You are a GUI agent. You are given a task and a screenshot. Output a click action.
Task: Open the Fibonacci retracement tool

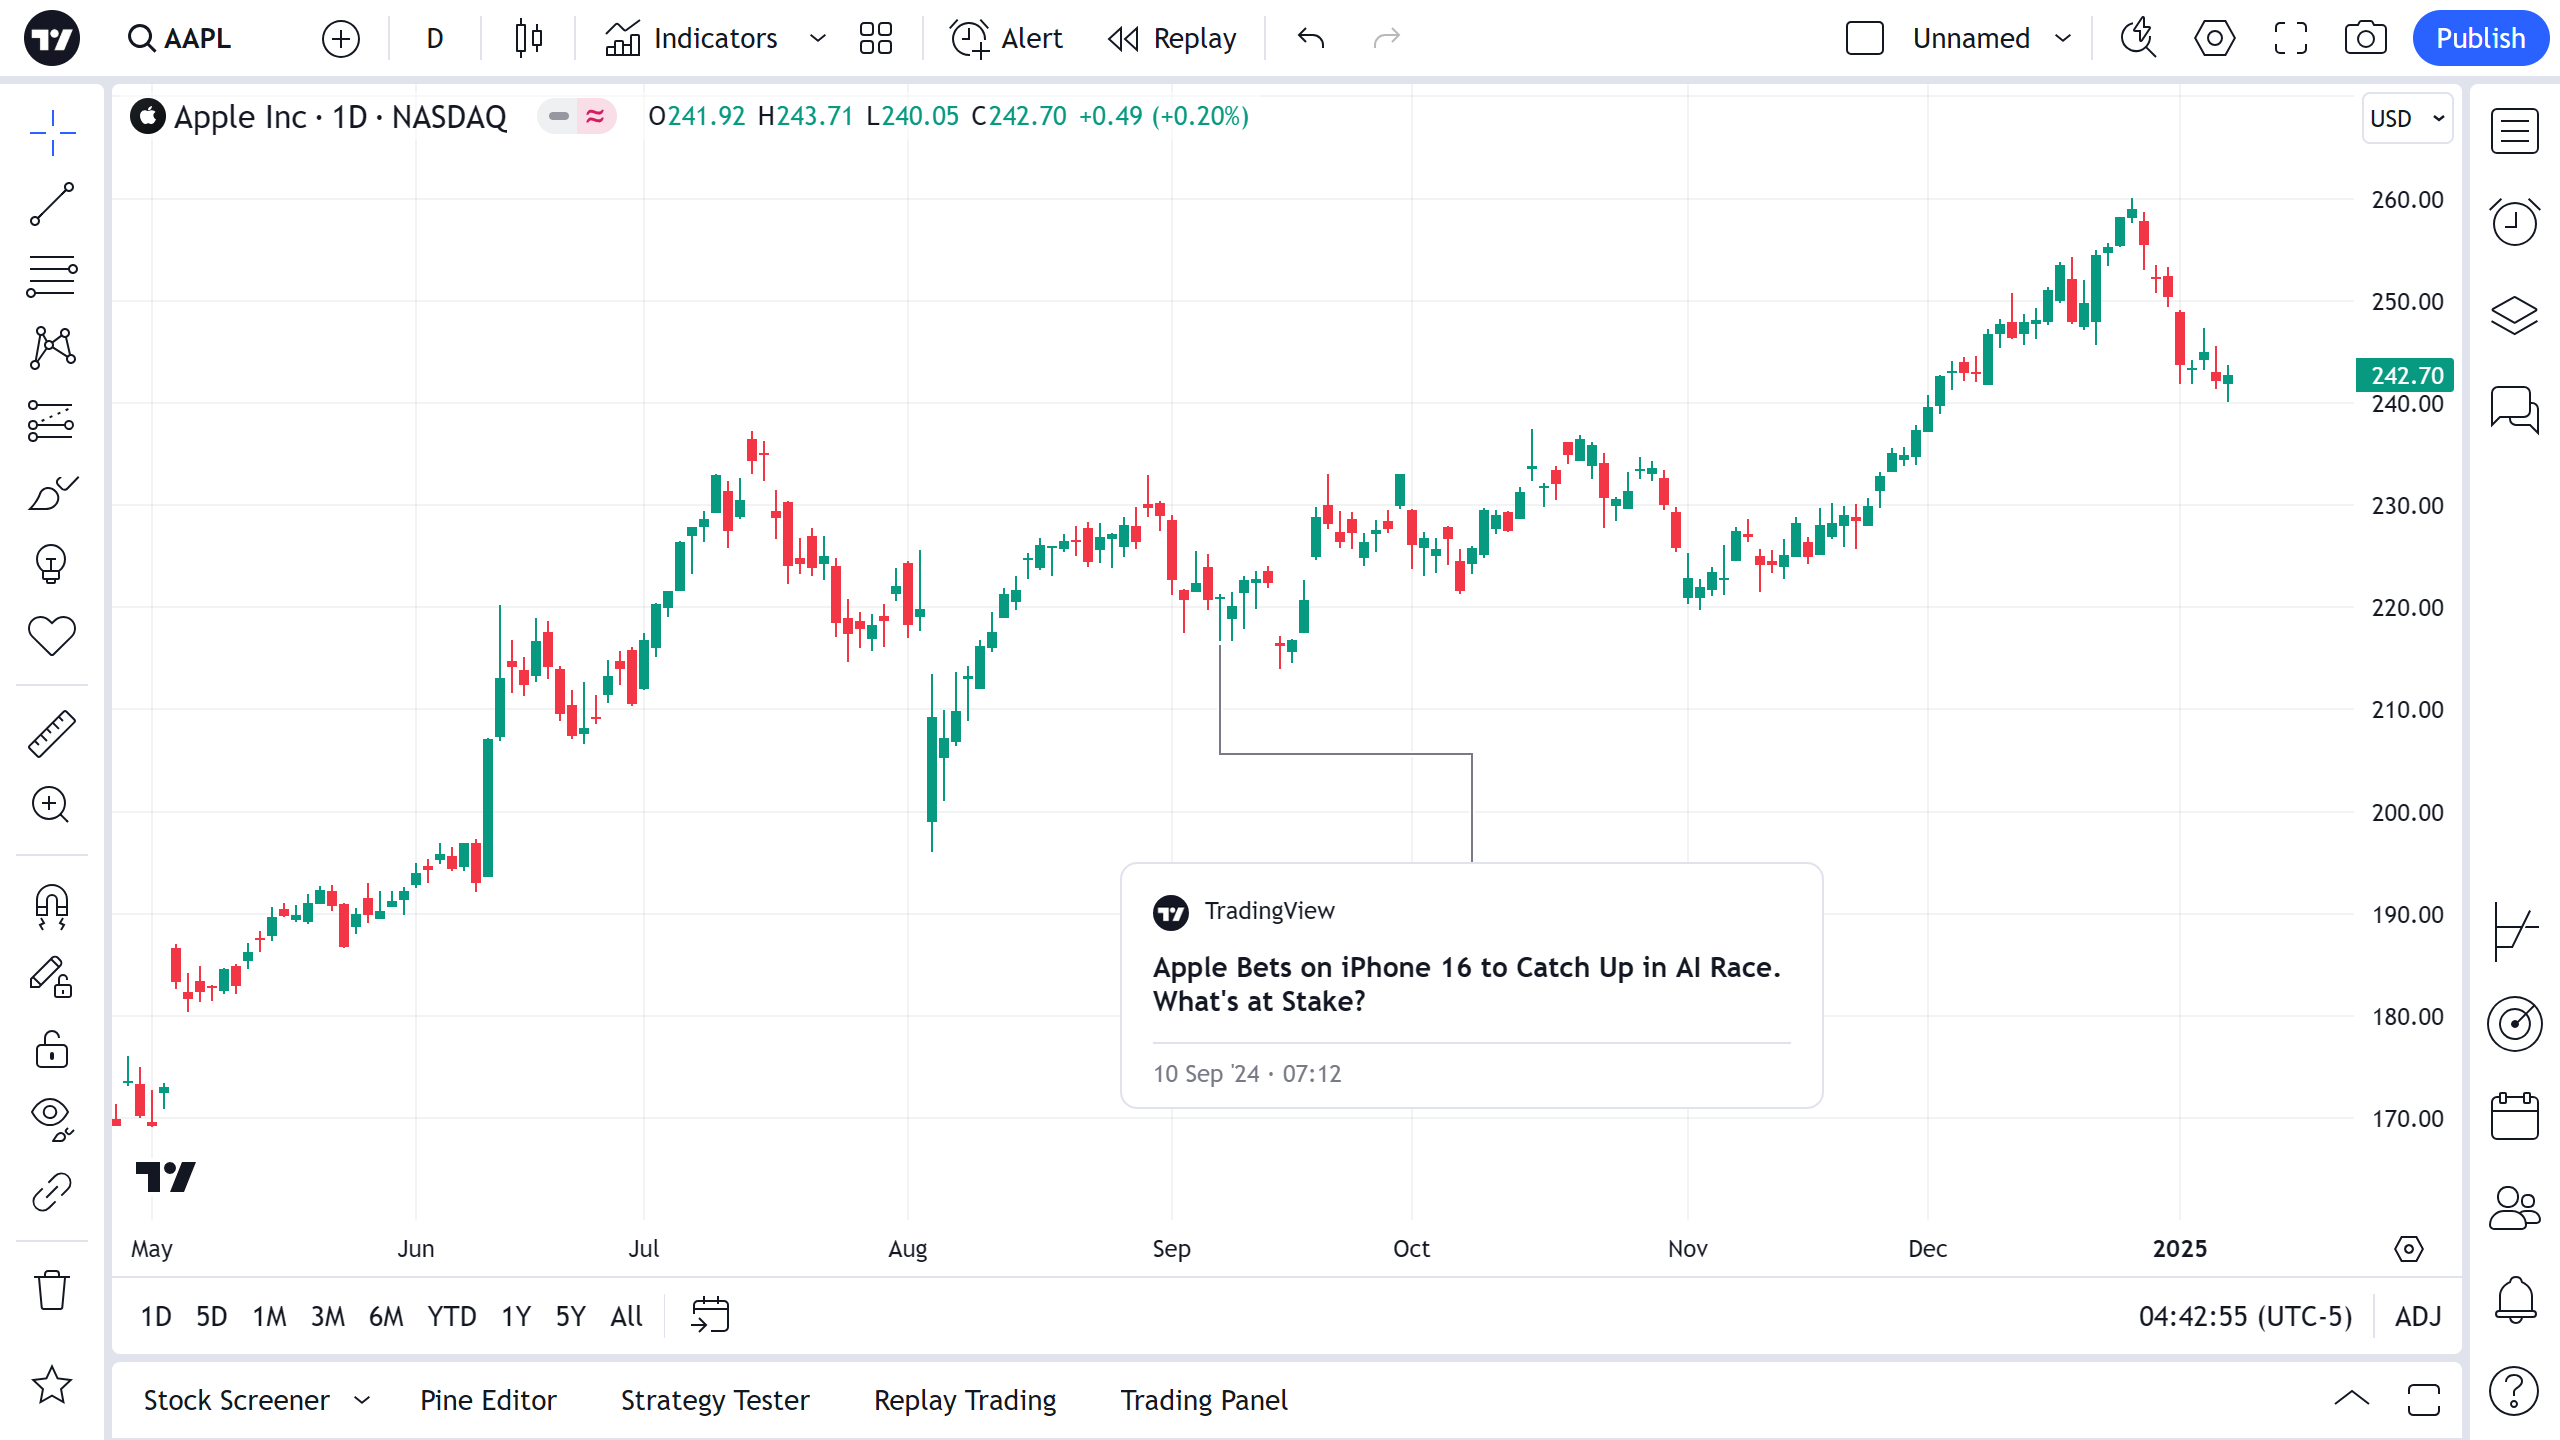pyautogui.click(x=52, y=276)
